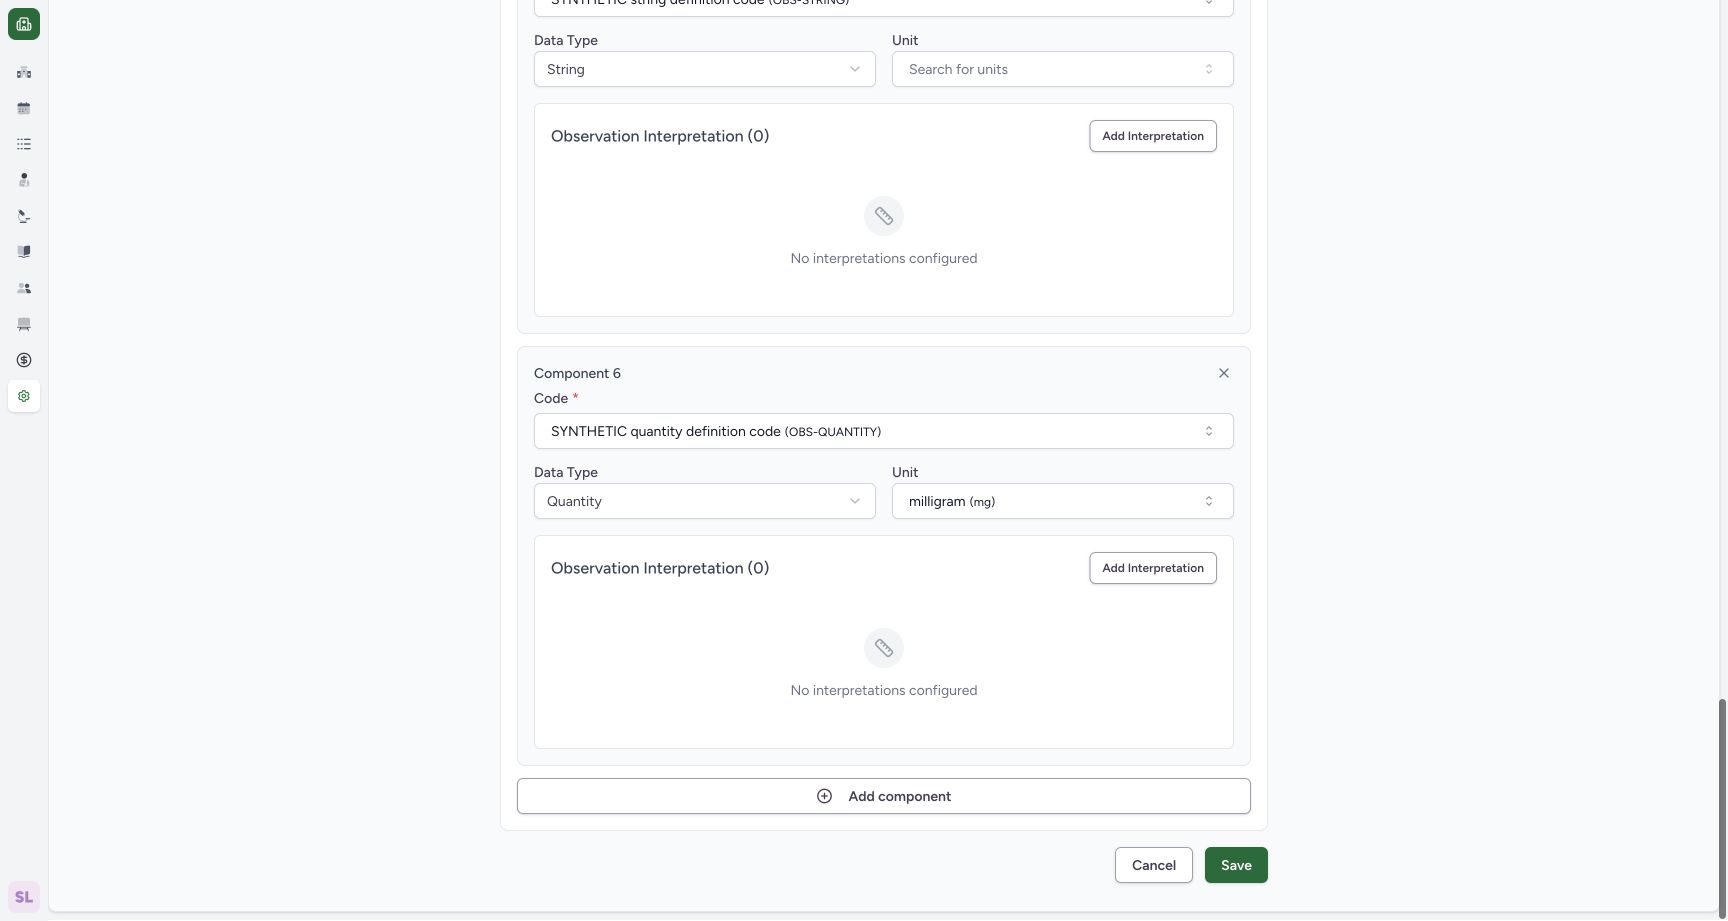Click 'No interpretations configured' text in Component 6
Viewport: 1728px width, 921px height.
coord(884,690)
